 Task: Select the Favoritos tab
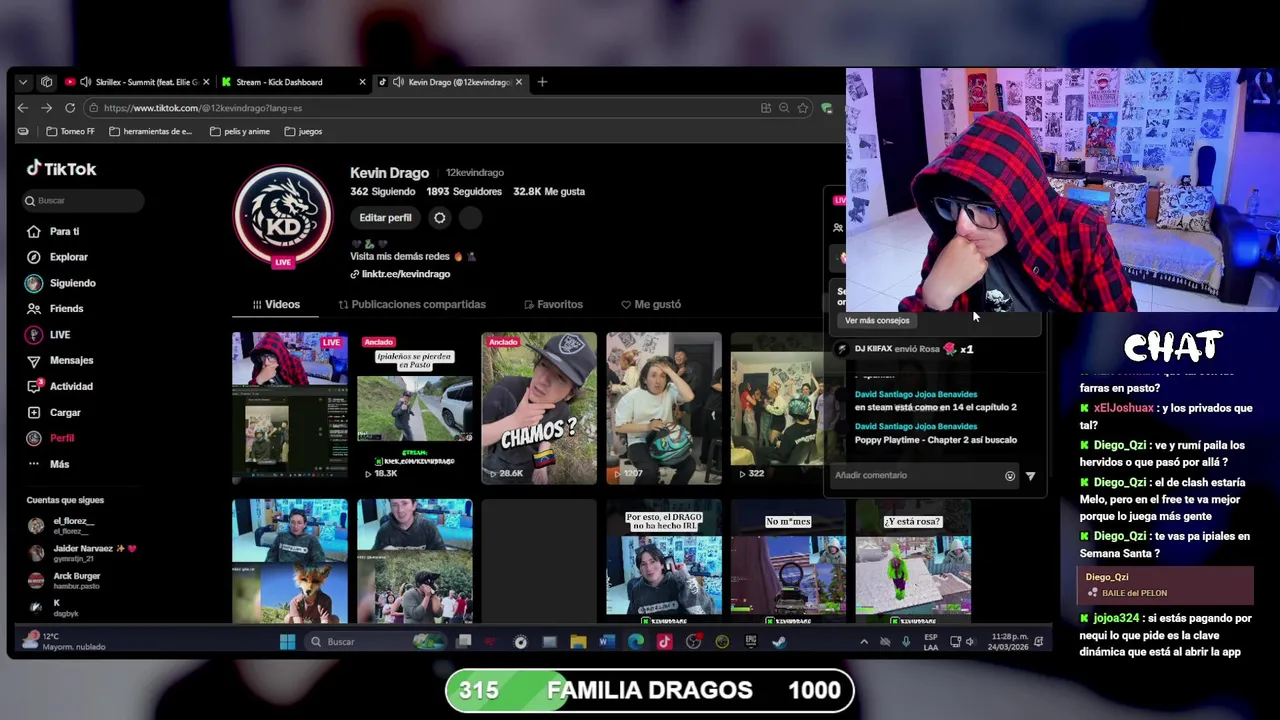554,304
